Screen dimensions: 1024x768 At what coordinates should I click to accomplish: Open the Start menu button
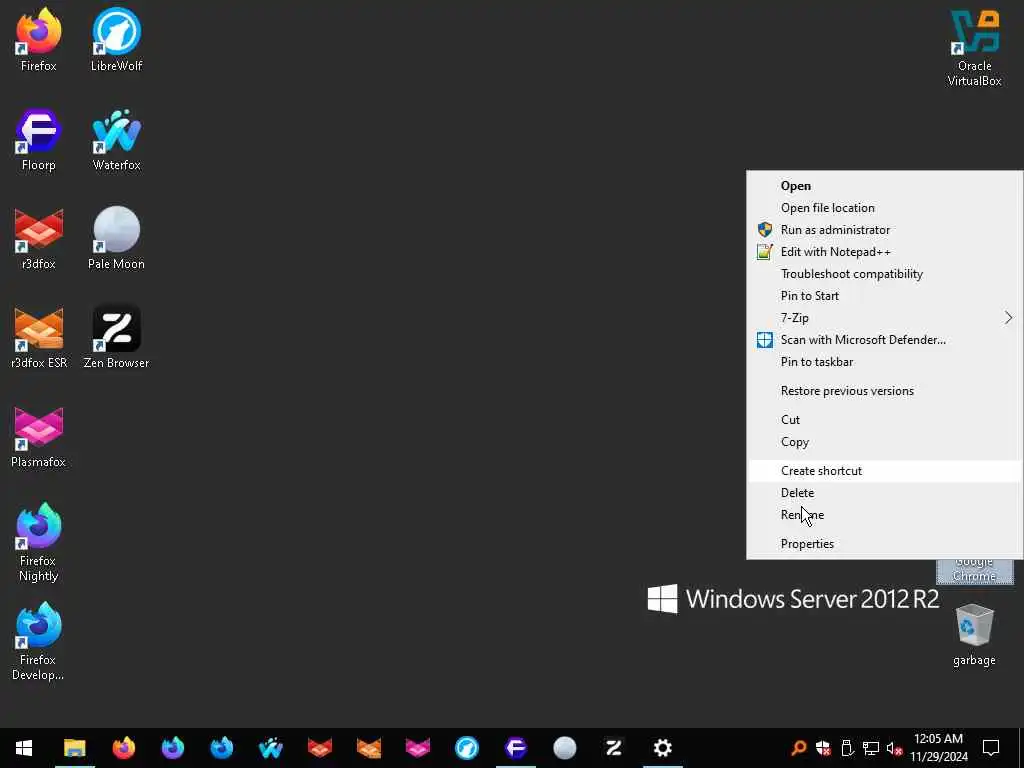tap(24, 748)
